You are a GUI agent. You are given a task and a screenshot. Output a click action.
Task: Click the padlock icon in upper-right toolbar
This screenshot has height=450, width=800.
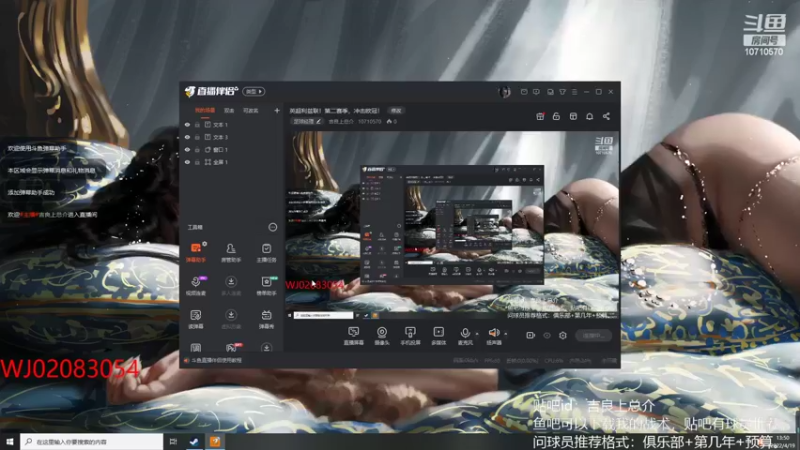[556, 116]
